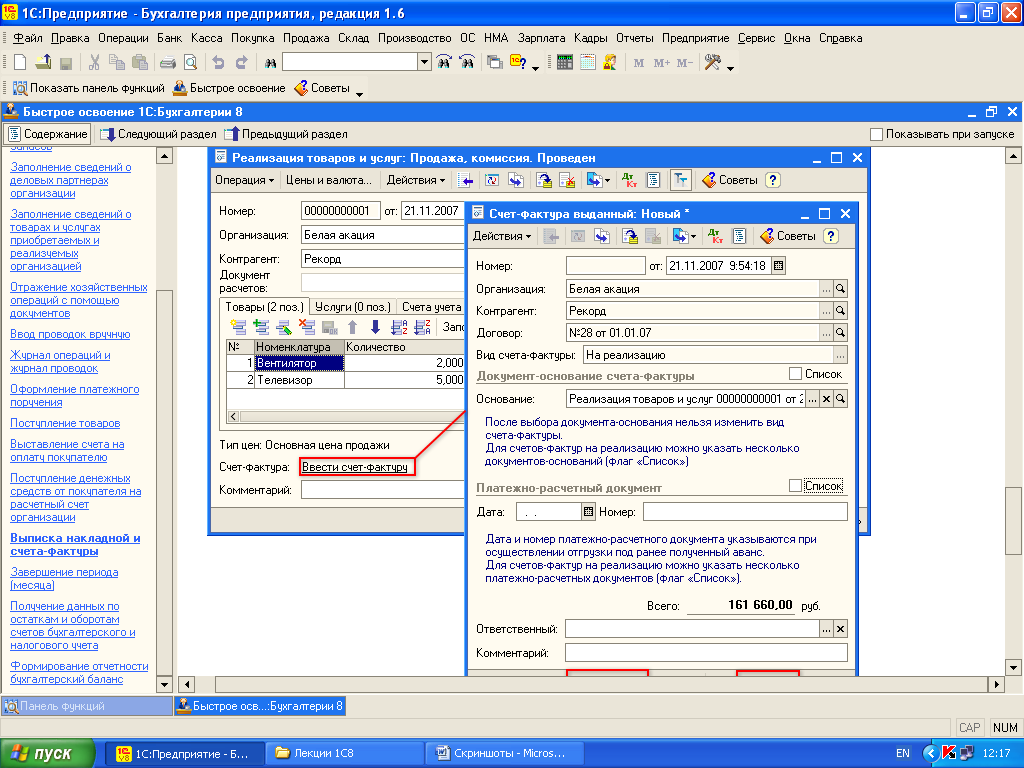Click the Cut scissors icon
This screenshot has height=768, width=1024.
(x=94, y=63)
